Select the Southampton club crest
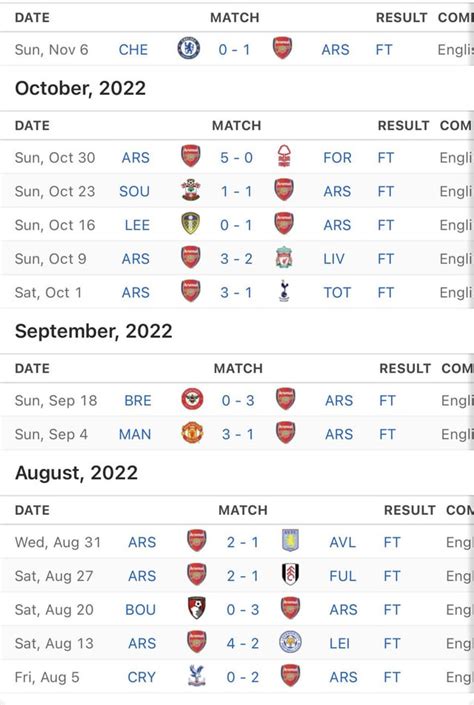This screenshot has width=474, height=705. 191,190
